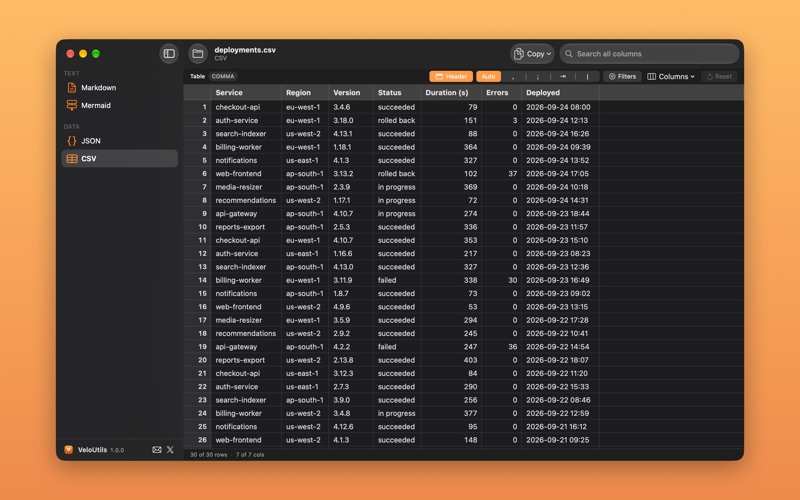
Task: Click duration cell 403
Action: [x=451, y=360]
